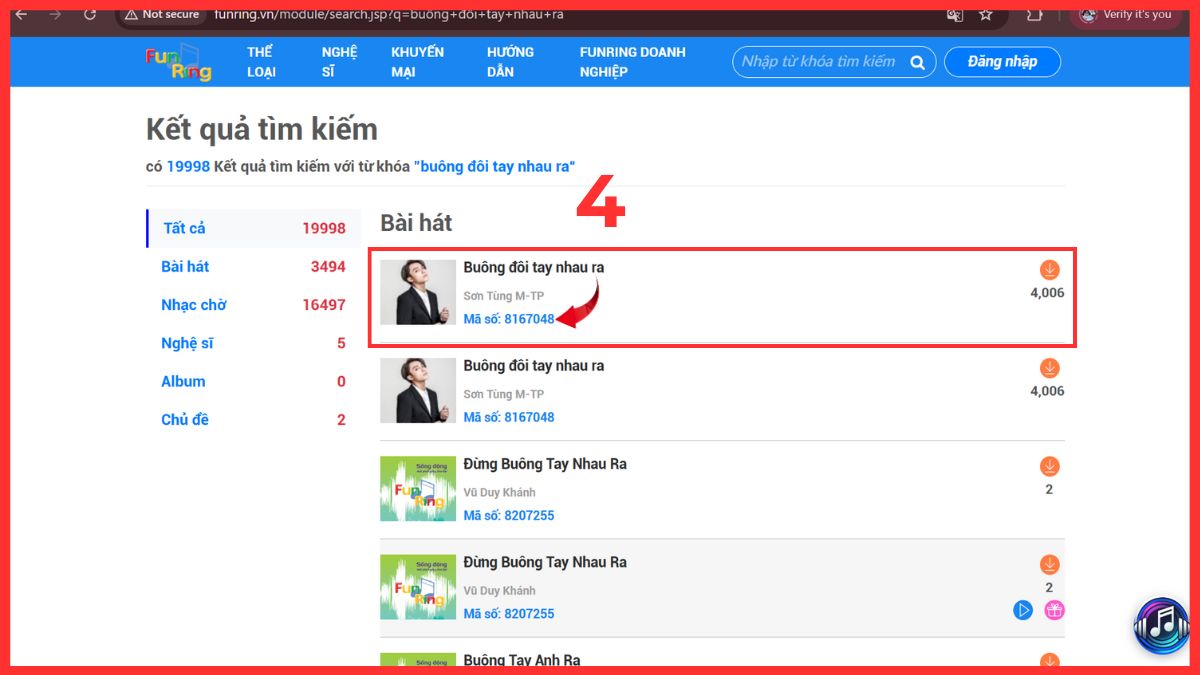The height and width of the screenshot is (675, 1200).
Task: Click the pink gift icon
Action: (1054, 610)
